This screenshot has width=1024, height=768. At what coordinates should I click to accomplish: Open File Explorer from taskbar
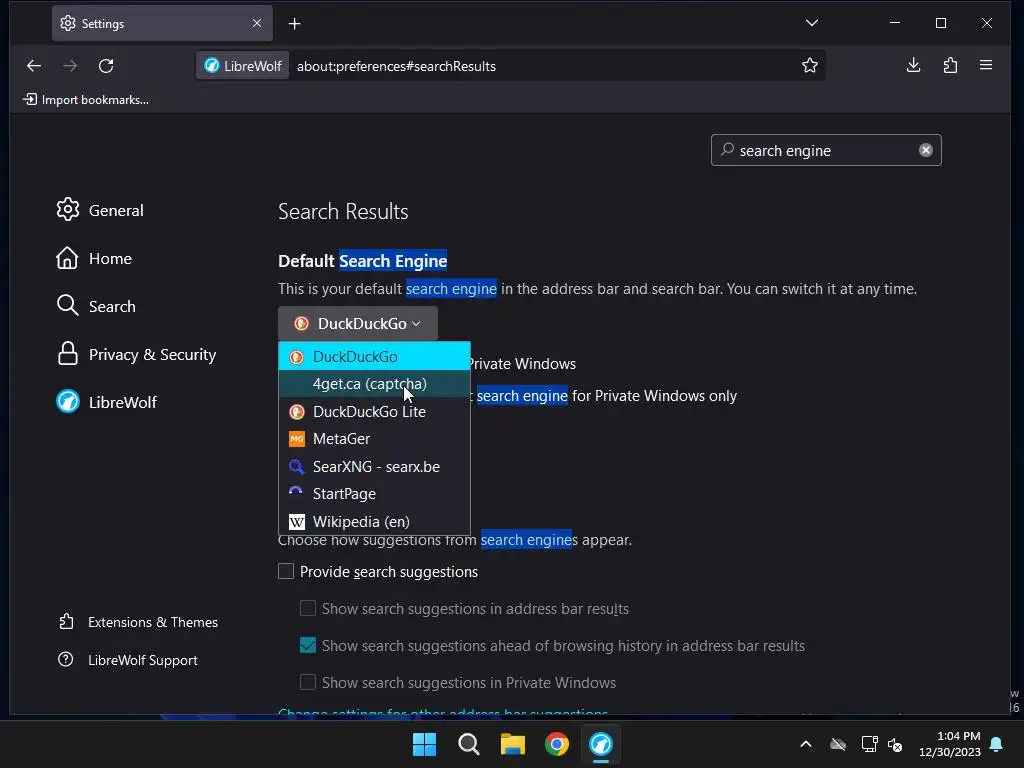click(x=513, y=744)
